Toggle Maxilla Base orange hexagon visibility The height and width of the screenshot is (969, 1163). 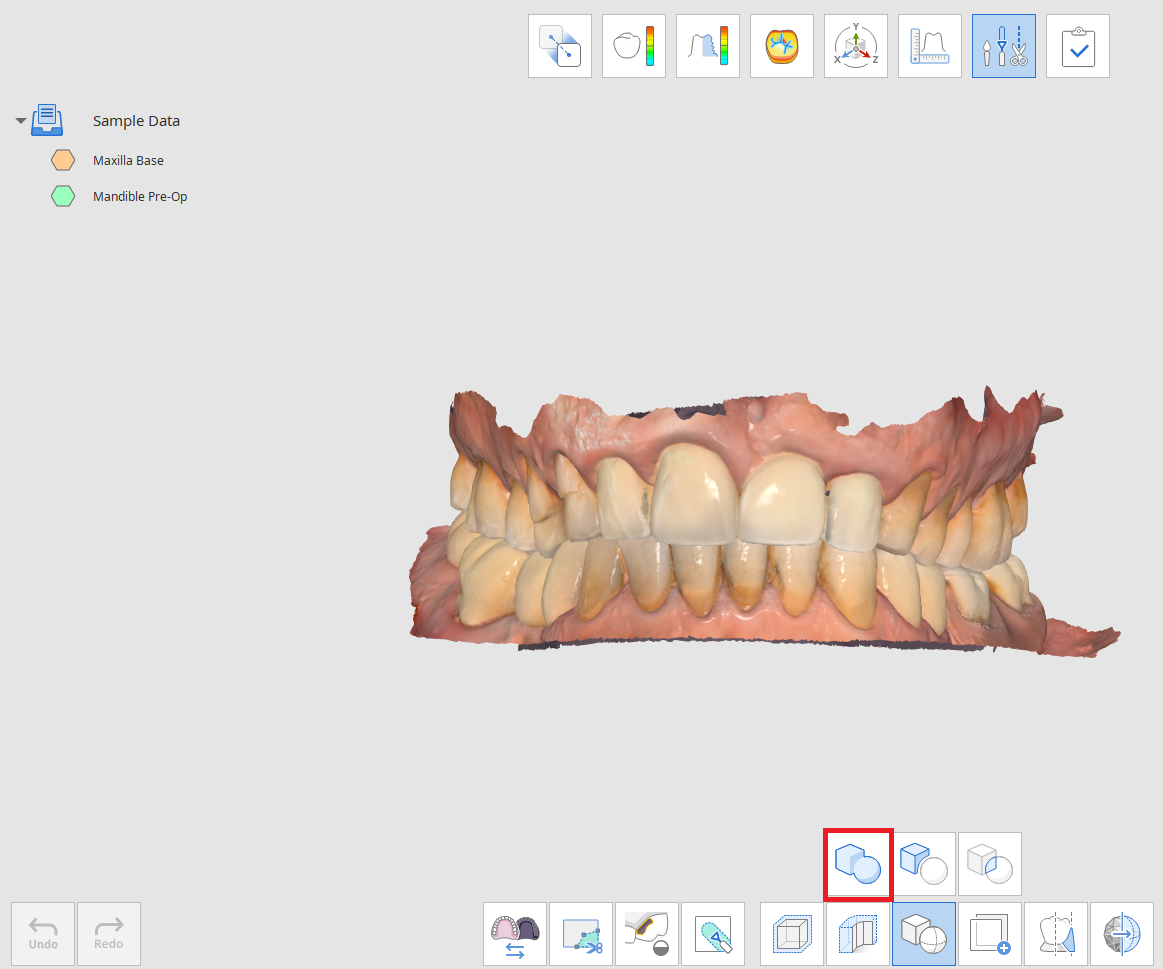tap(63, 160)
